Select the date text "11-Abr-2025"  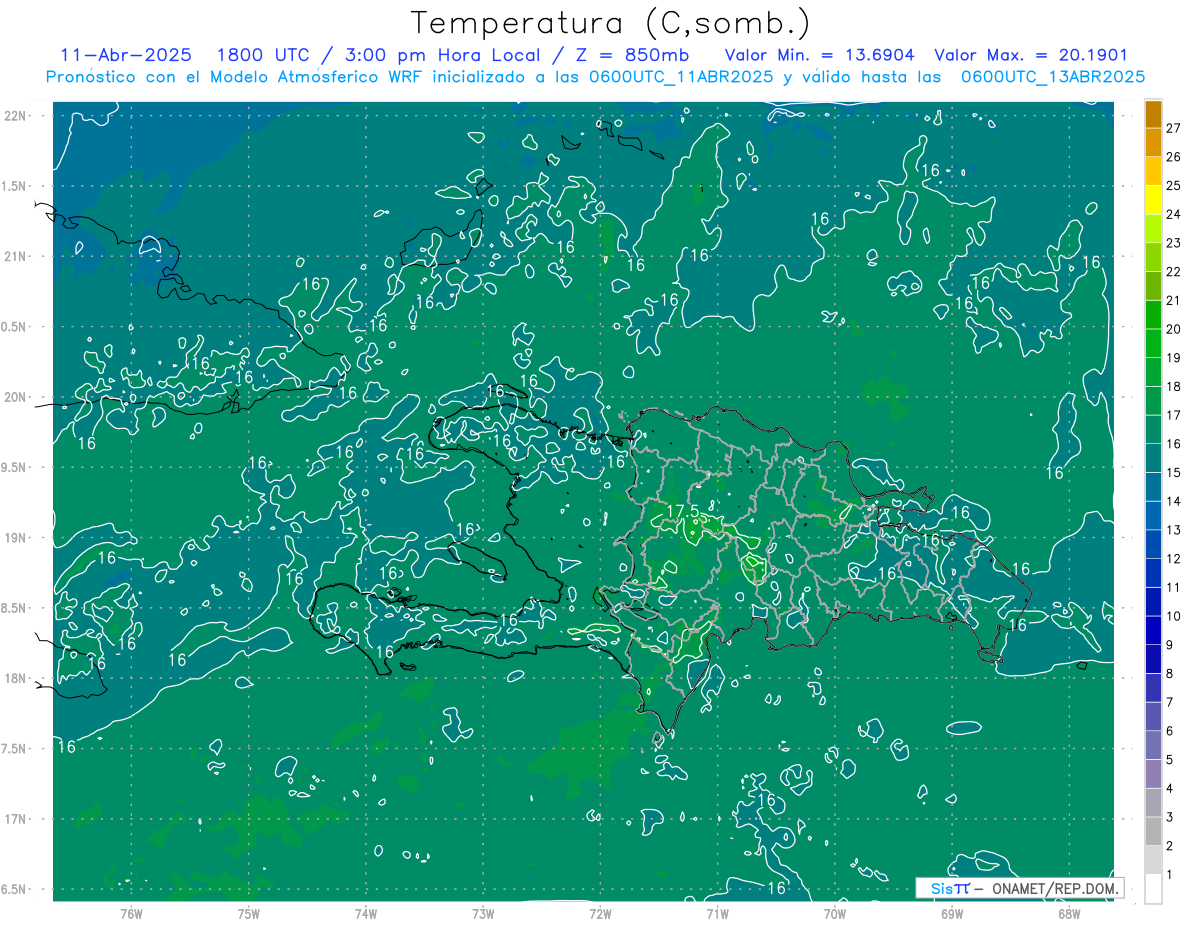pyautogui.click(x=125, y=55)
